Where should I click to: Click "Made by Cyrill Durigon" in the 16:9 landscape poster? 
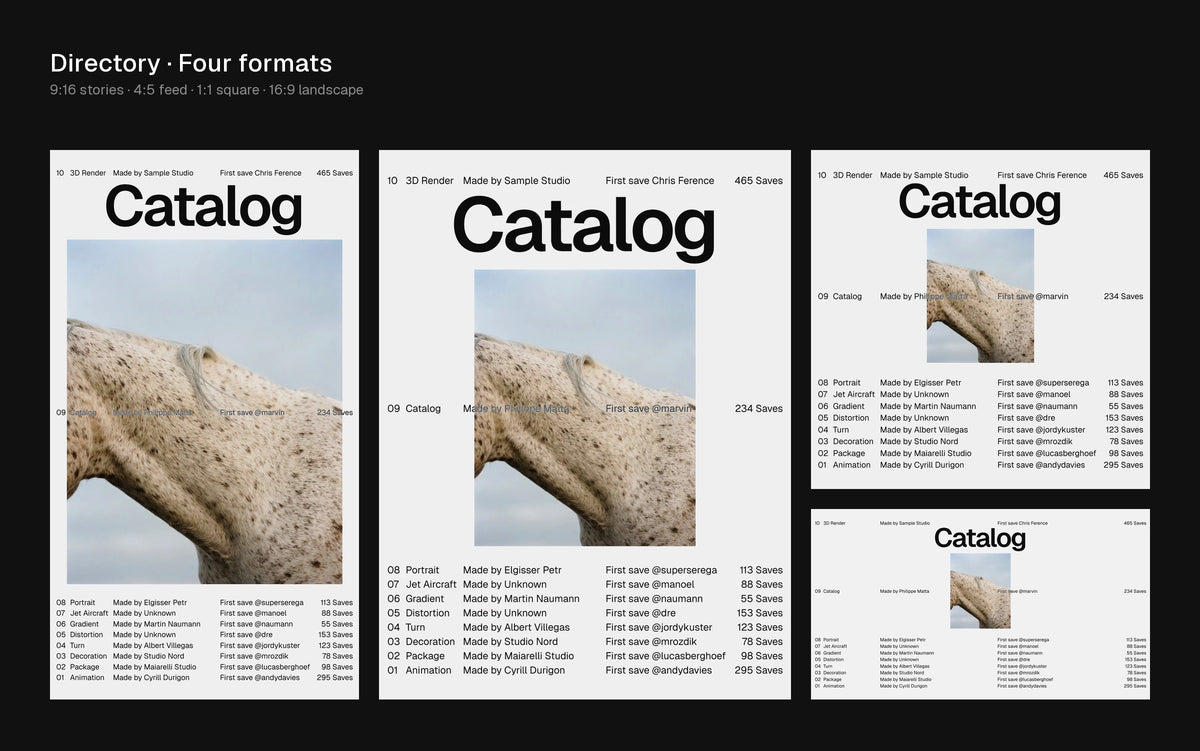tap(903, 686)
